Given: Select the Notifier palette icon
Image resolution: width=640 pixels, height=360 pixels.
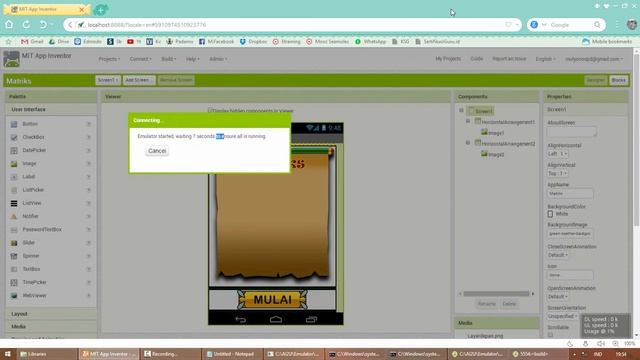Looking at the screenshot, I should (14, 216).
